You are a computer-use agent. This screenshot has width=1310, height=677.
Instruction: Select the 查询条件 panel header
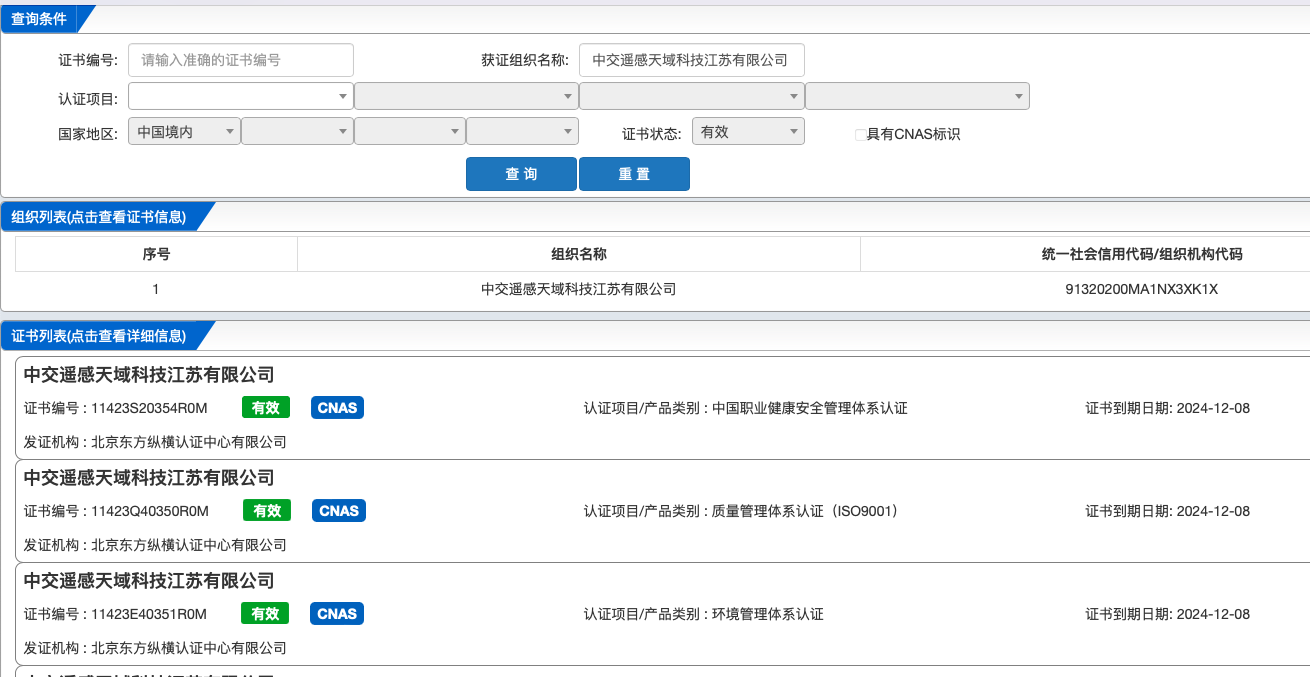click(40, 19)
